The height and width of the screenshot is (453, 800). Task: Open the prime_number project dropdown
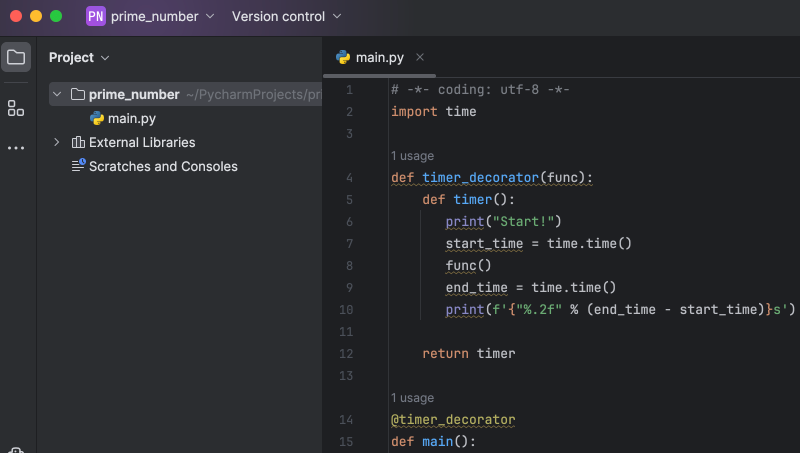[x=162, y=16]
